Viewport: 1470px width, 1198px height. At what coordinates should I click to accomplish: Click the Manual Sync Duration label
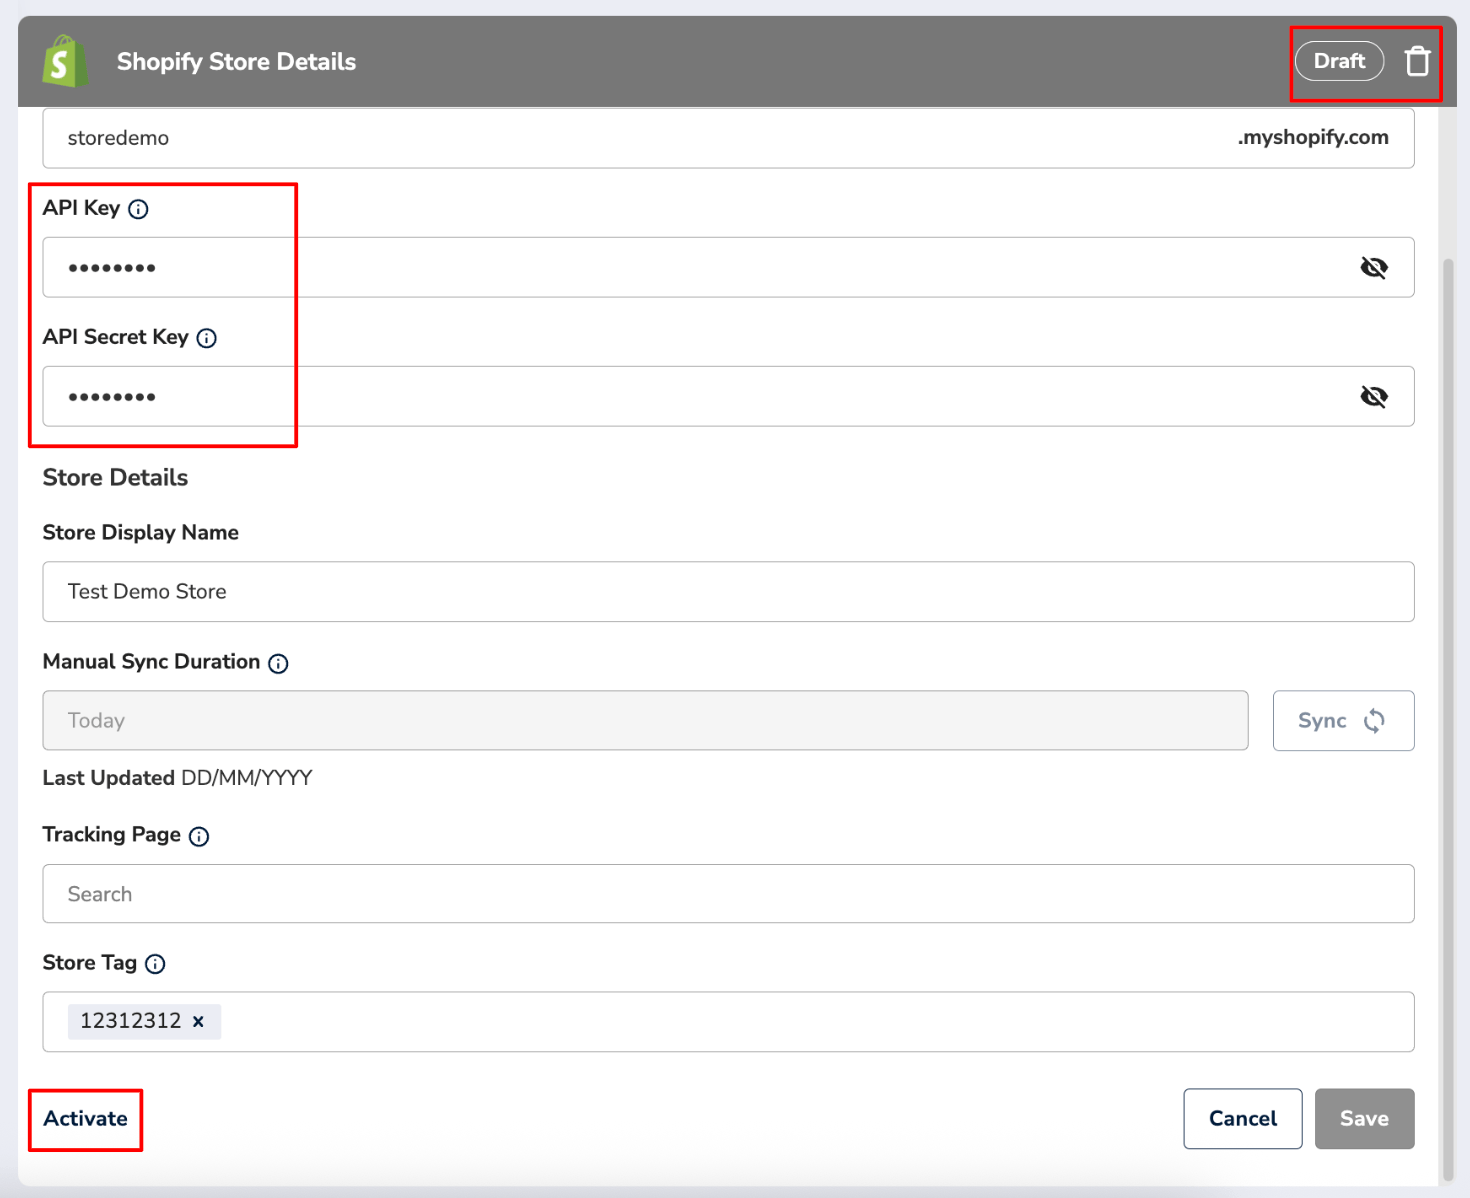(151, 662)
